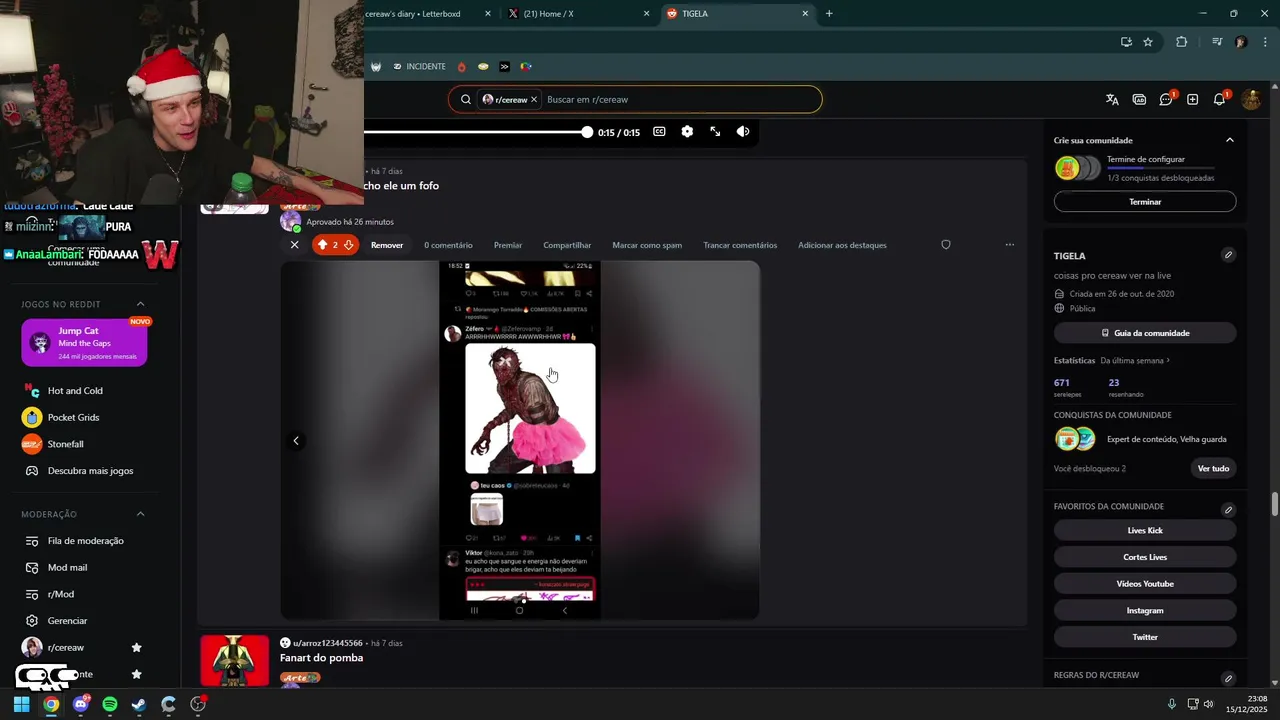1280x720 pixels.
Task: Open the 0 comentário comments link
Action: click(x=448, y=245)
